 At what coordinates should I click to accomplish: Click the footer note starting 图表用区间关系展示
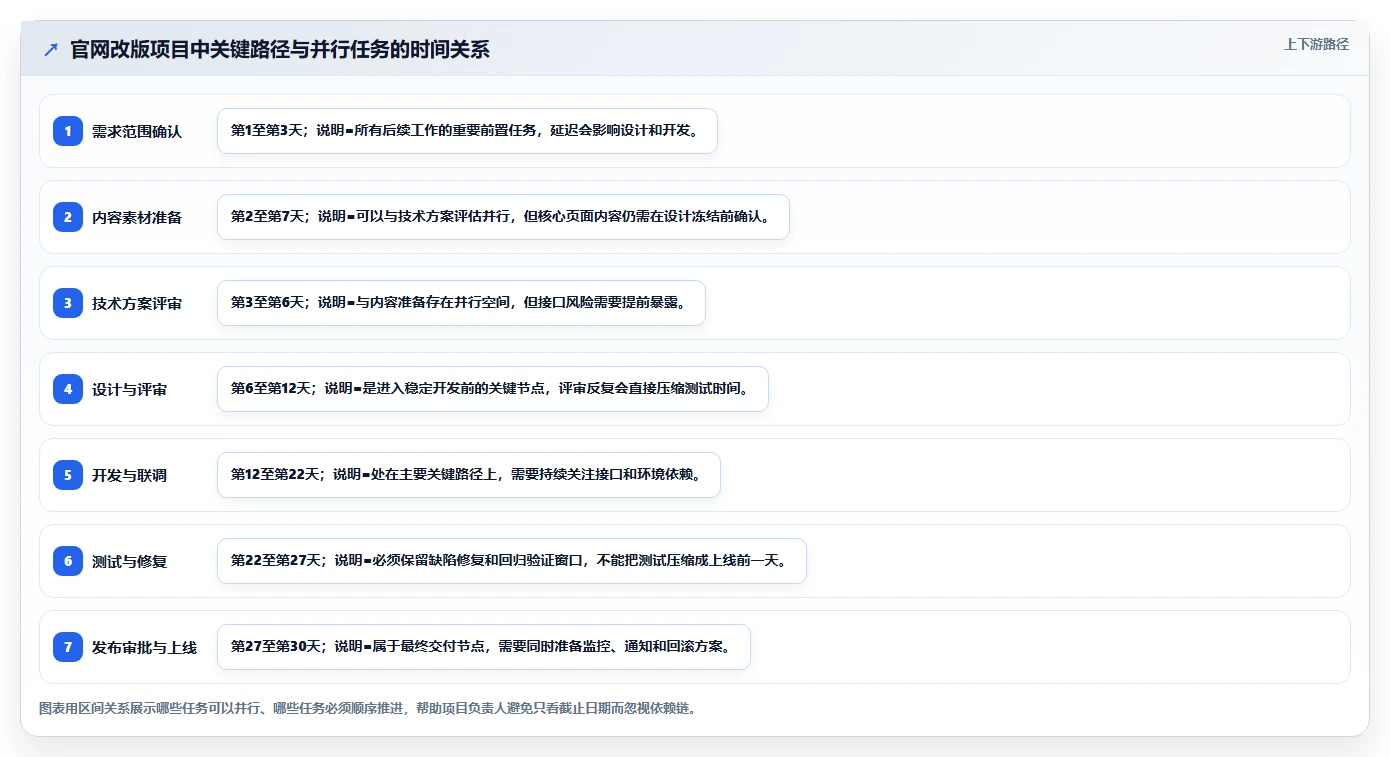coord(367,708)
